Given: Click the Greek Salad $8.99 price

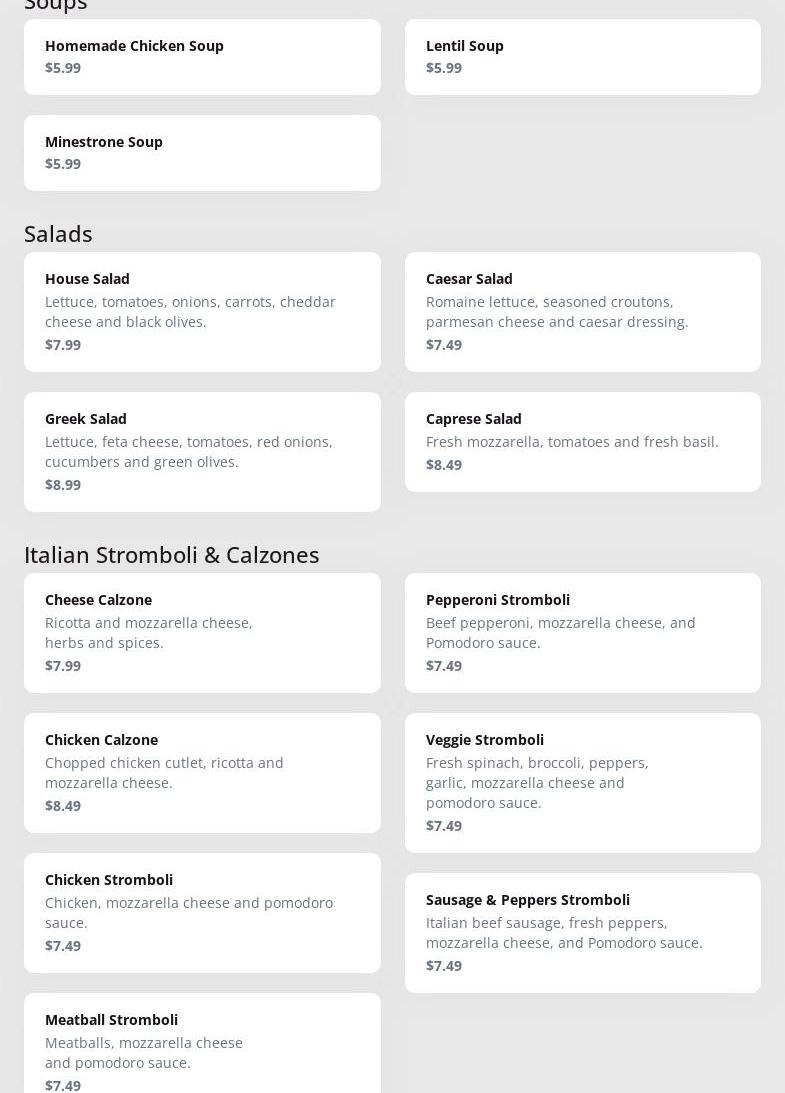Looking at the screenshot, I should click(63, 485).
